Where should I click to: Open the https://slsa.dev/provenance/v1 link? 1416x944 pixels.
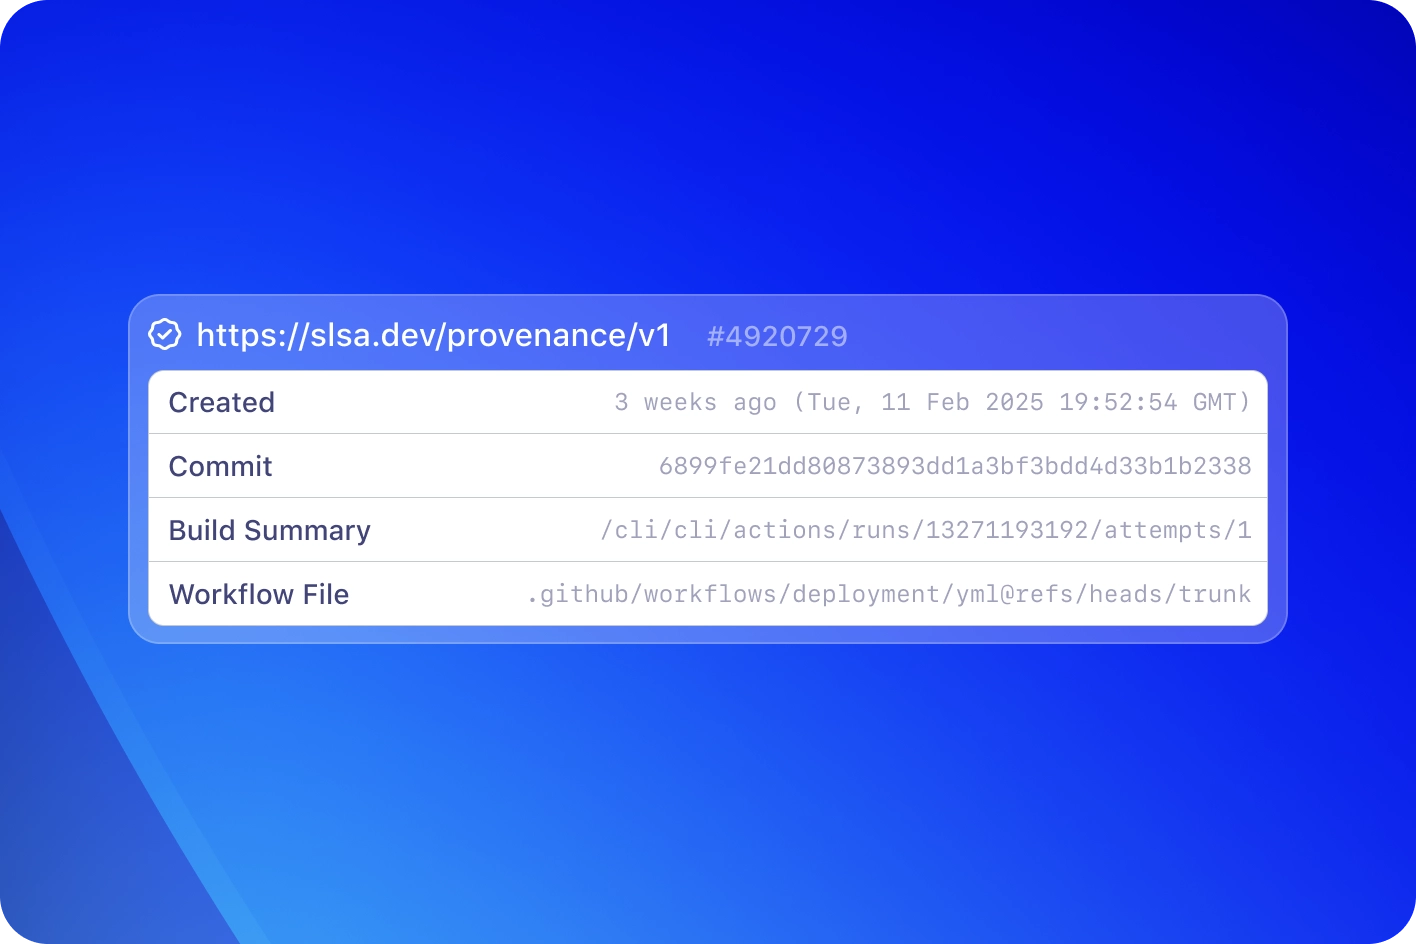pyautogui.click(x=434, y=335)
